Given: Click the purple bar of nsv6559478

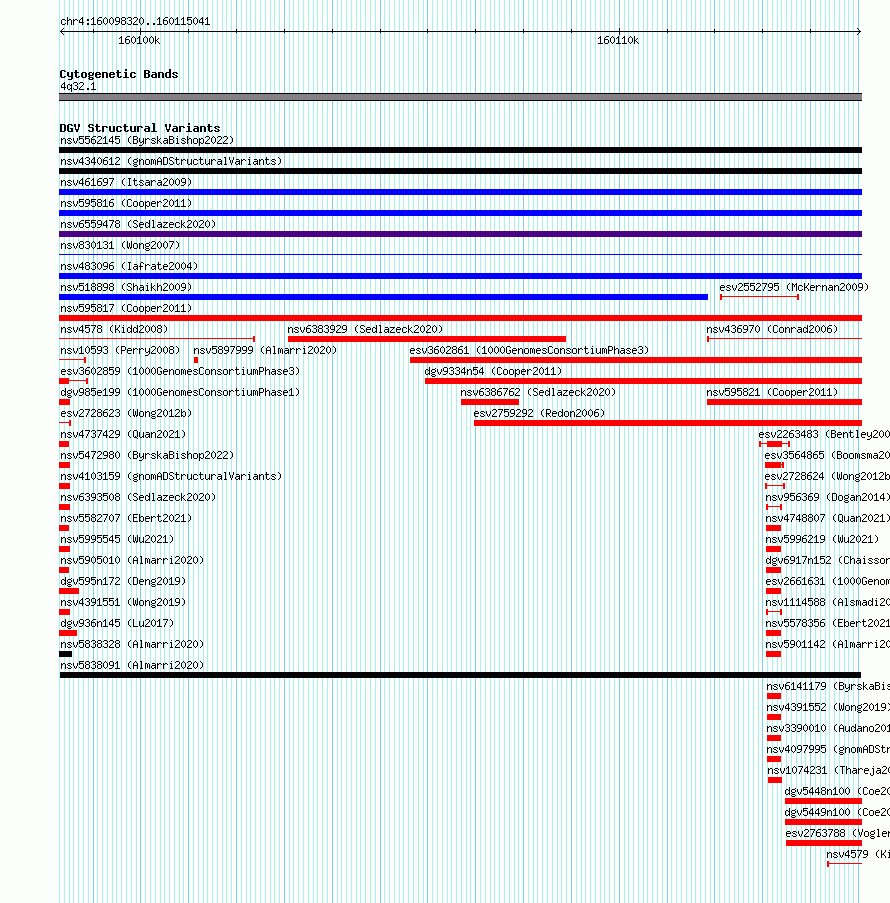Looking at the screenshot, I should tap(460, 234).
